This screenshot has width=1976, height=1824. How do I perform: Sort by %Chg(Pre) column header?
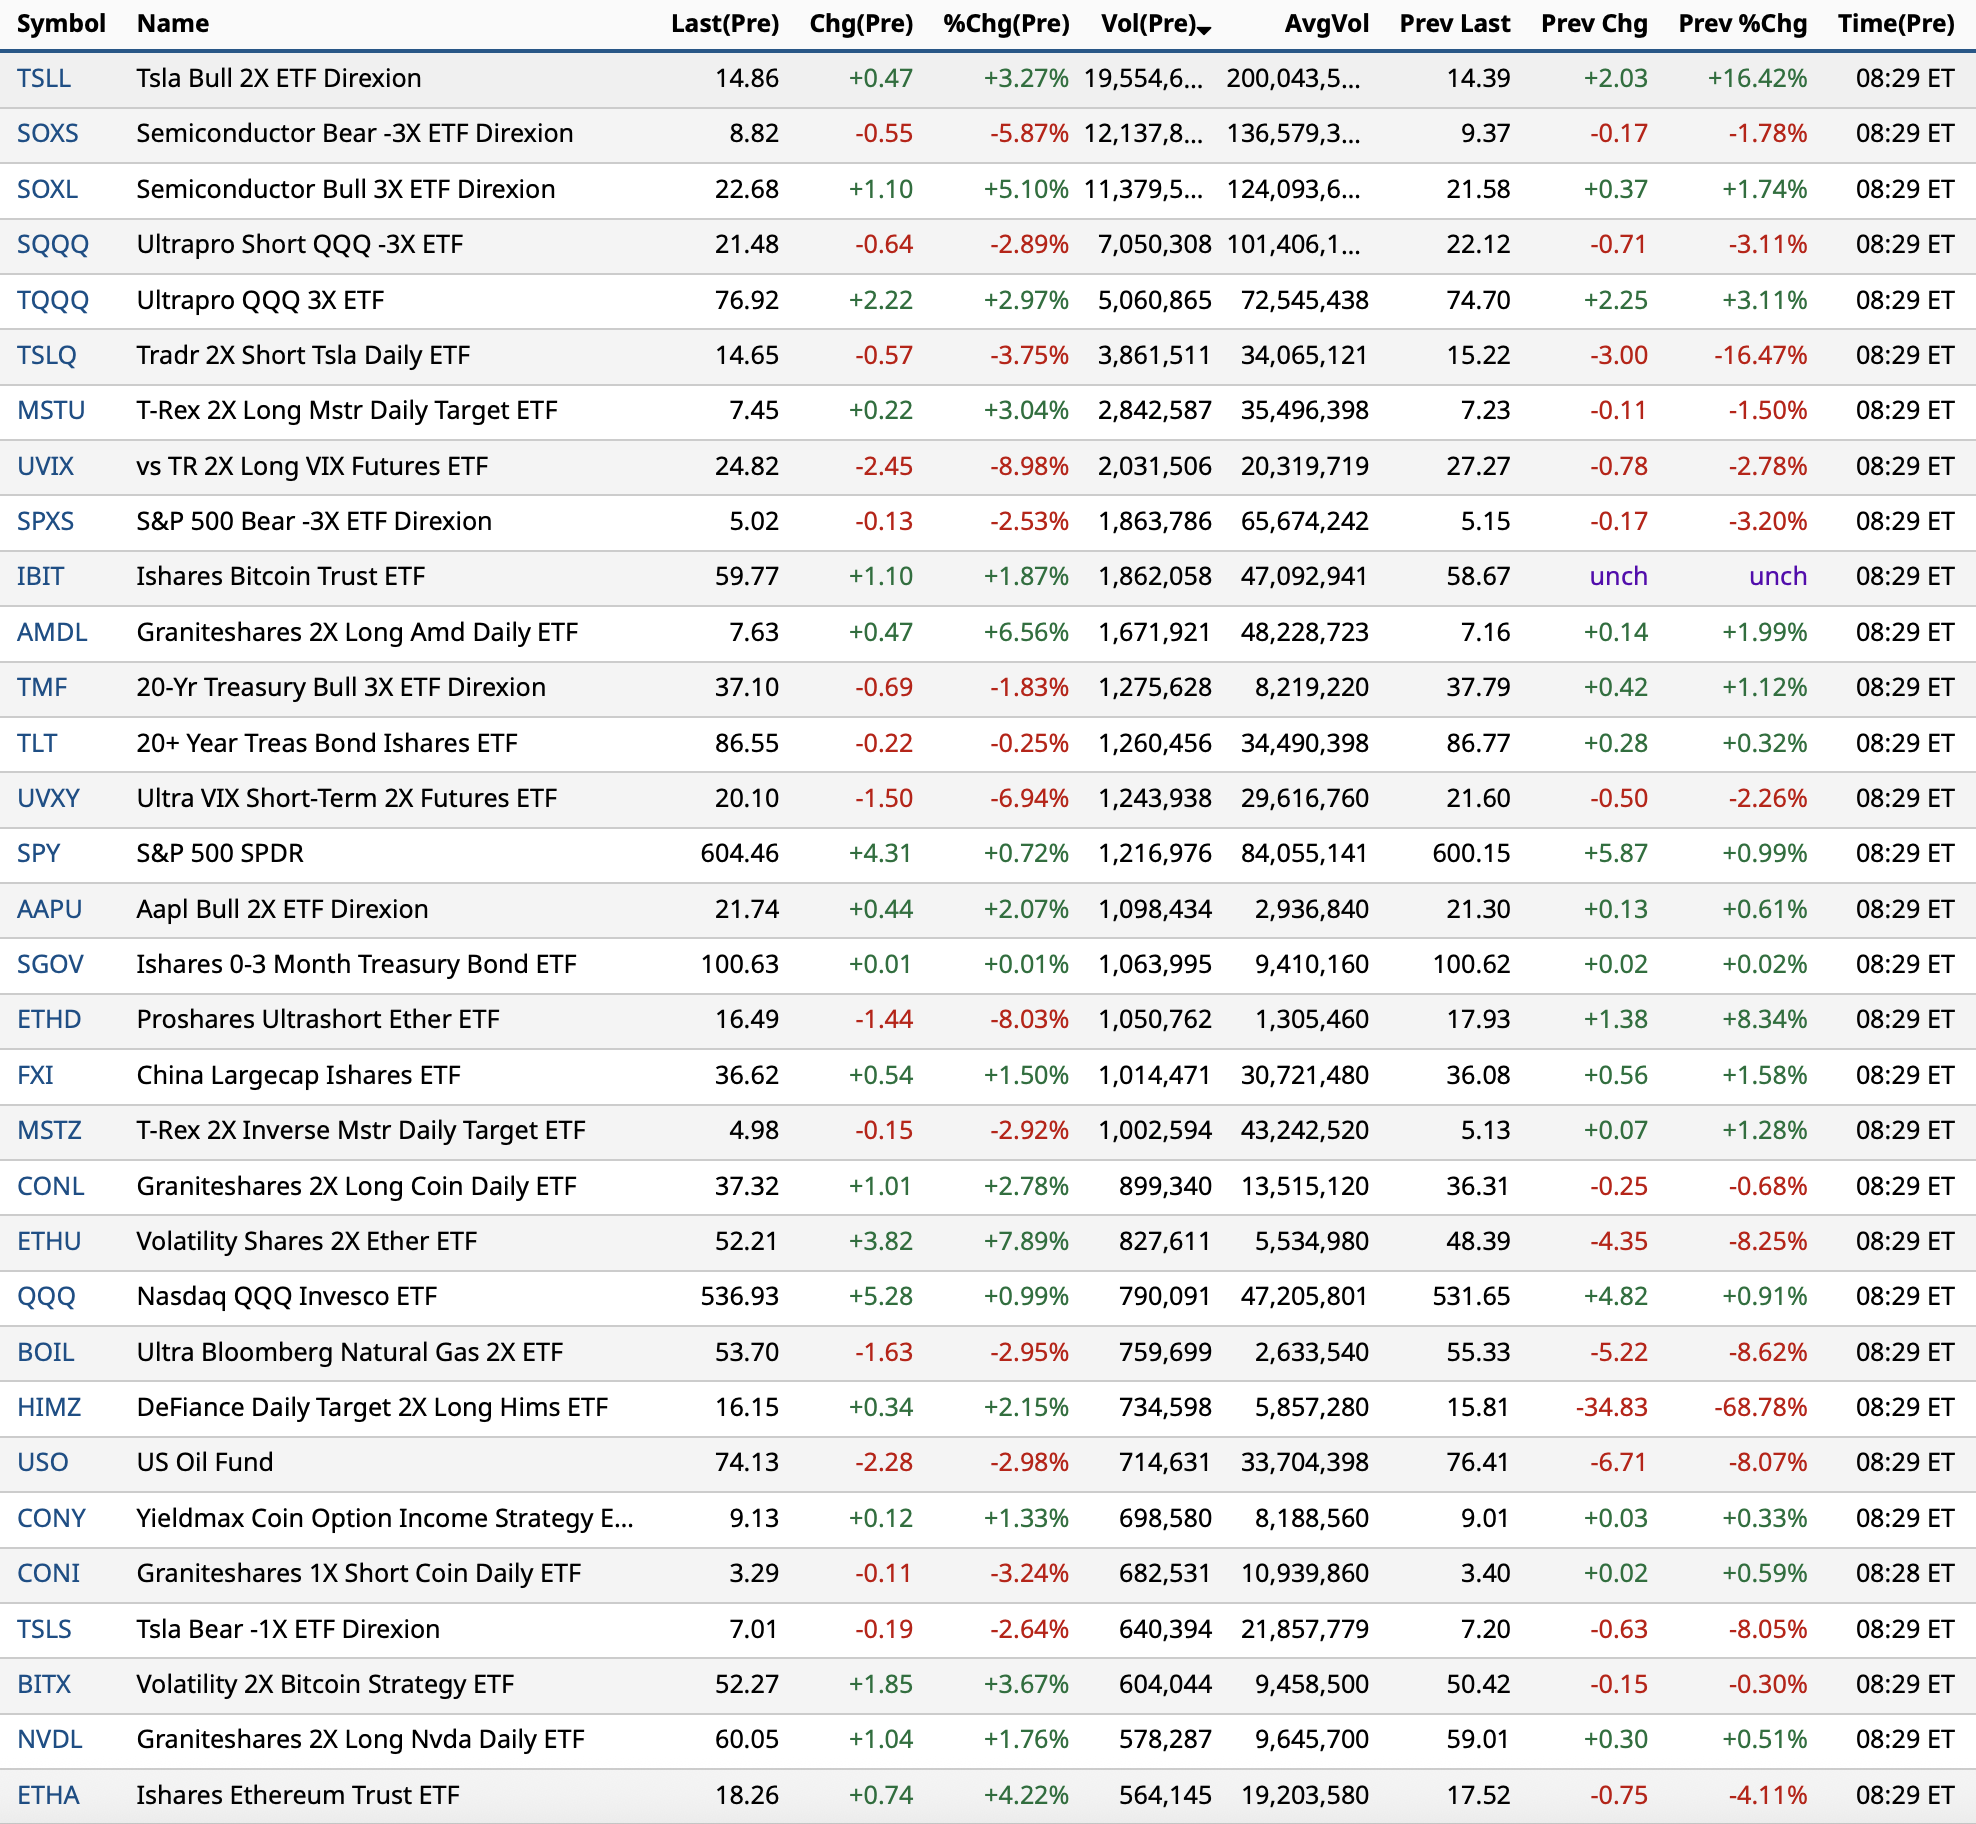(1005, 23)
